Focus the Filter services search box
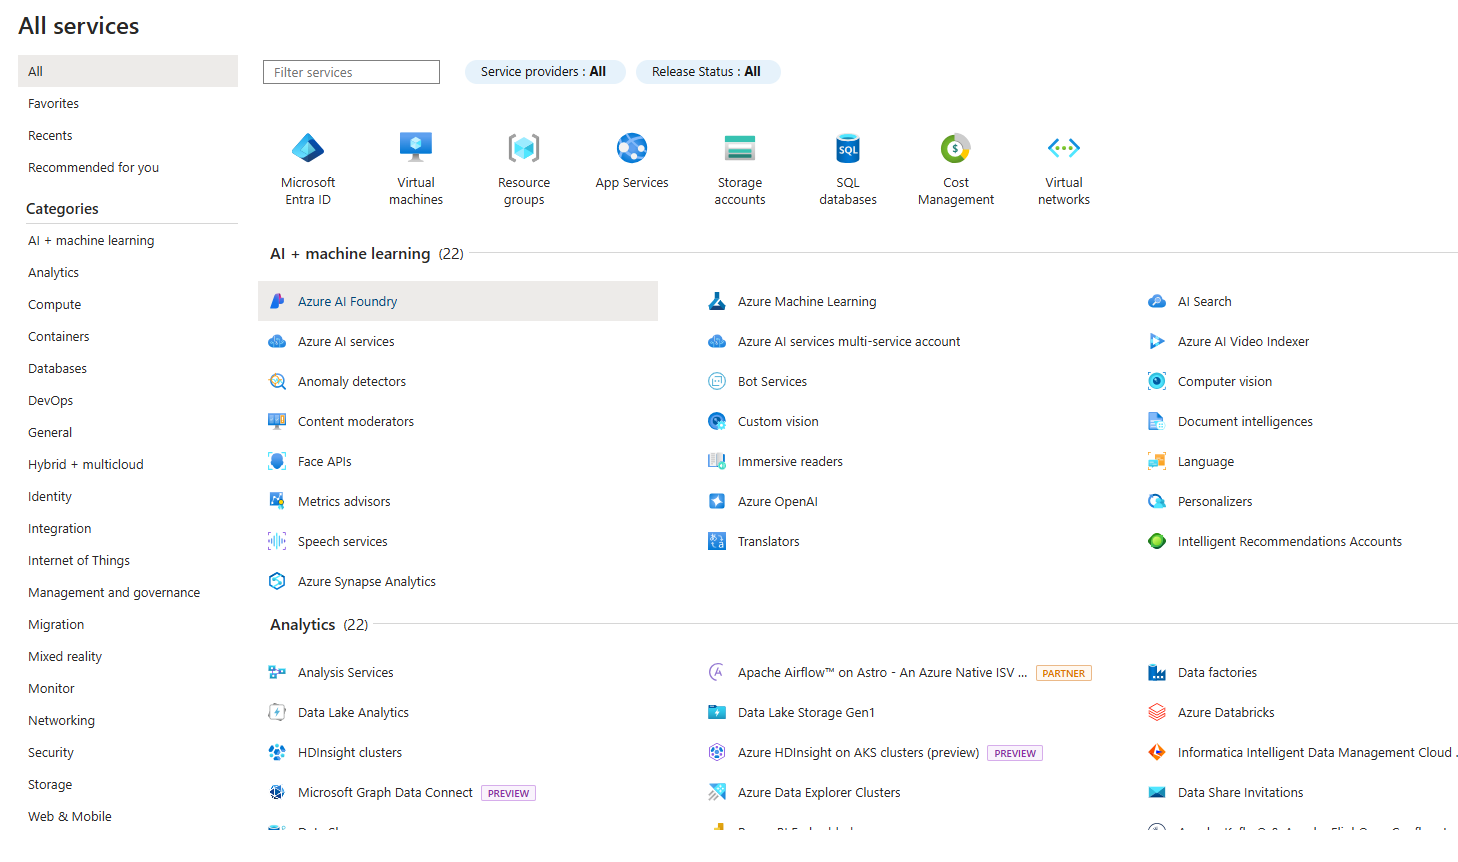Viewport: 1458px width, 862px height. tap(351, 72)
